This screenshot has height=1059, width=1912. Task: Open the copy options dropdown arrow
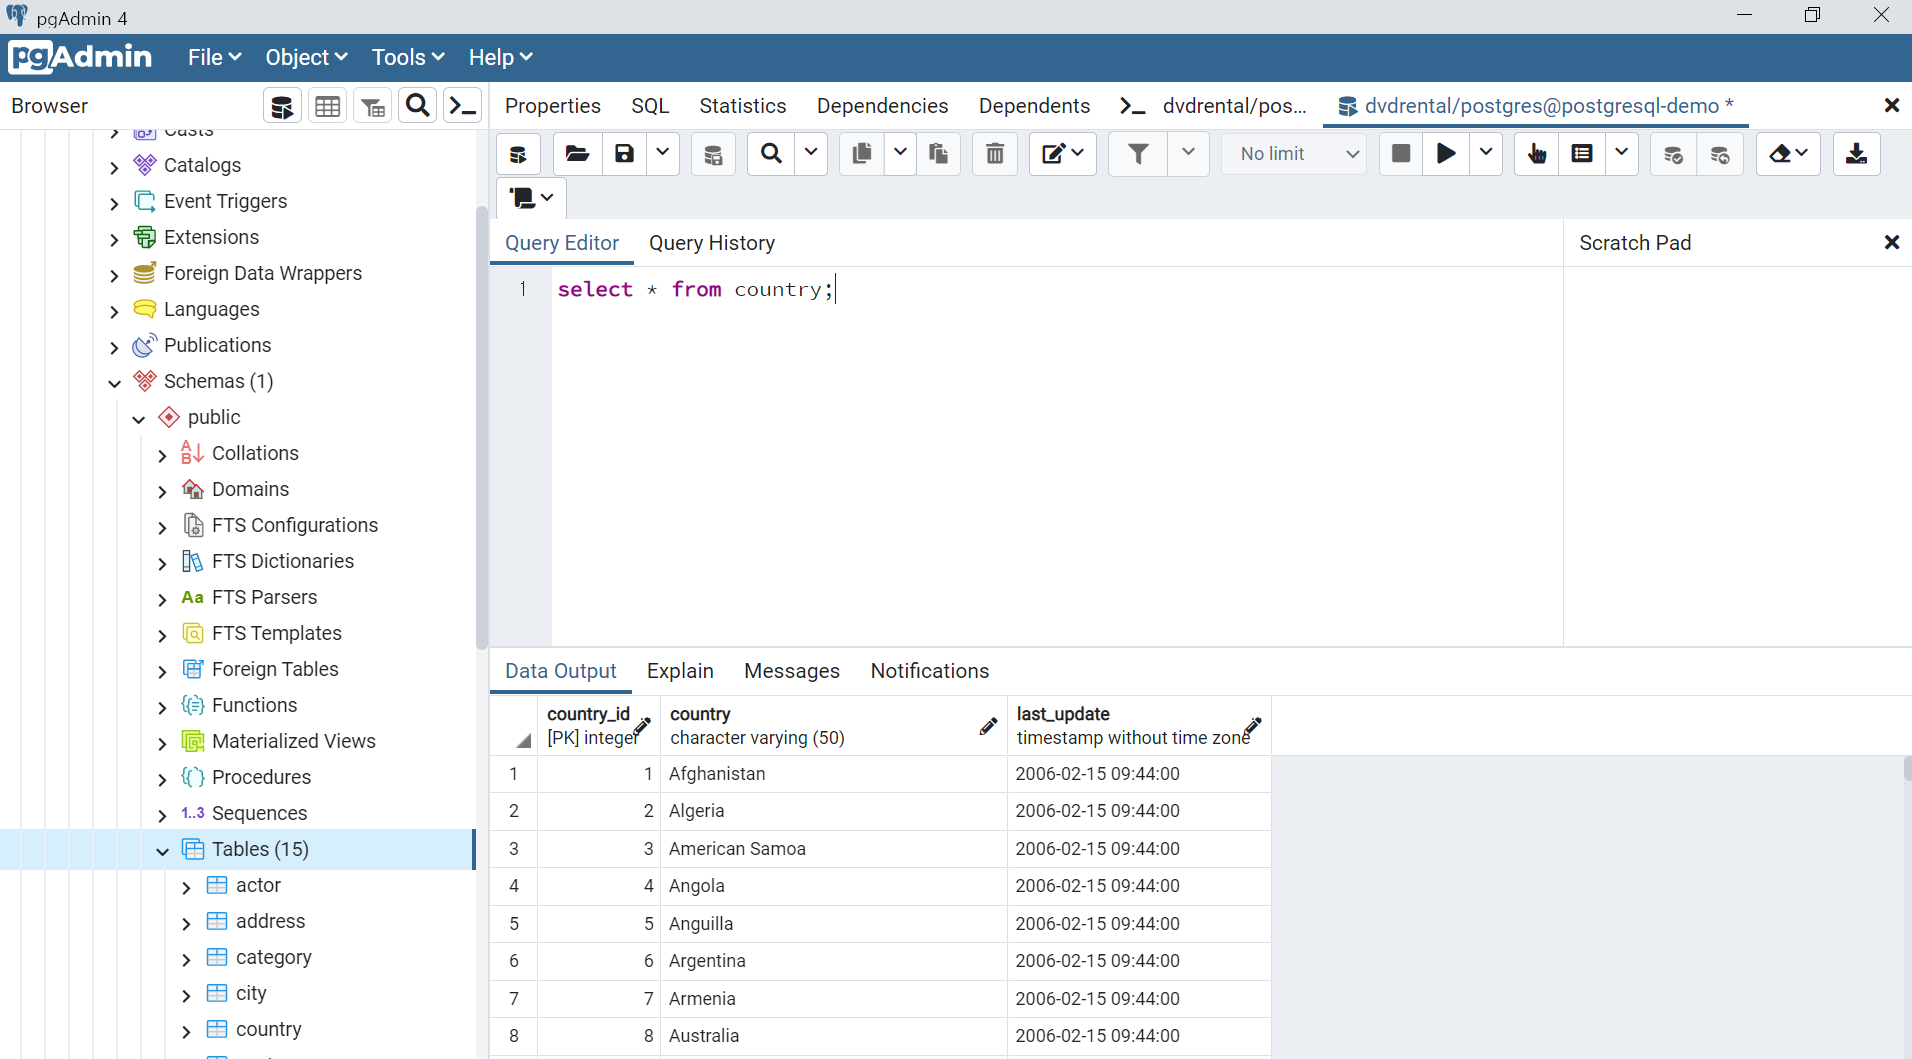coord(900,154)
